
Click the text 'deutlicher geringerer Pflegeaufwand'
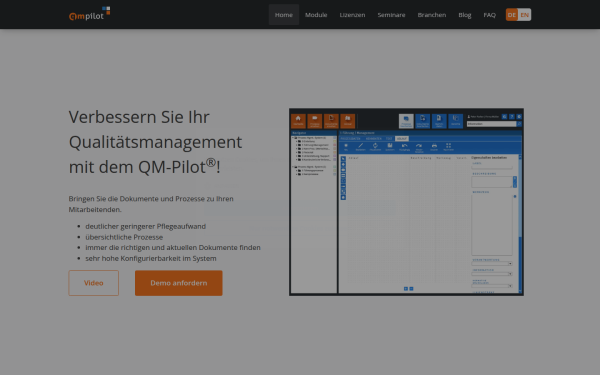pos(145,226)
